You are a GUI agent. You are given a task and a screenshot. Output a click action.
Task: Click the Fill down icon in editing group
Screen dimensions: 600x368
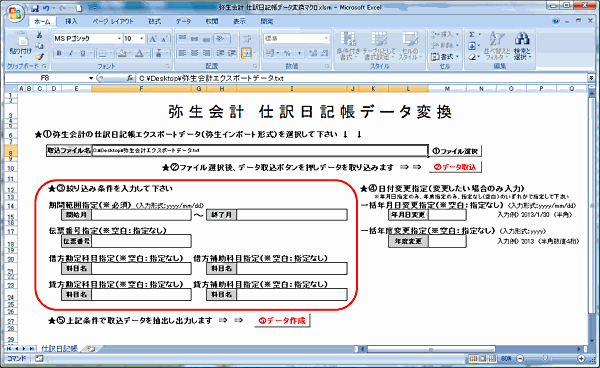point(473,46)
